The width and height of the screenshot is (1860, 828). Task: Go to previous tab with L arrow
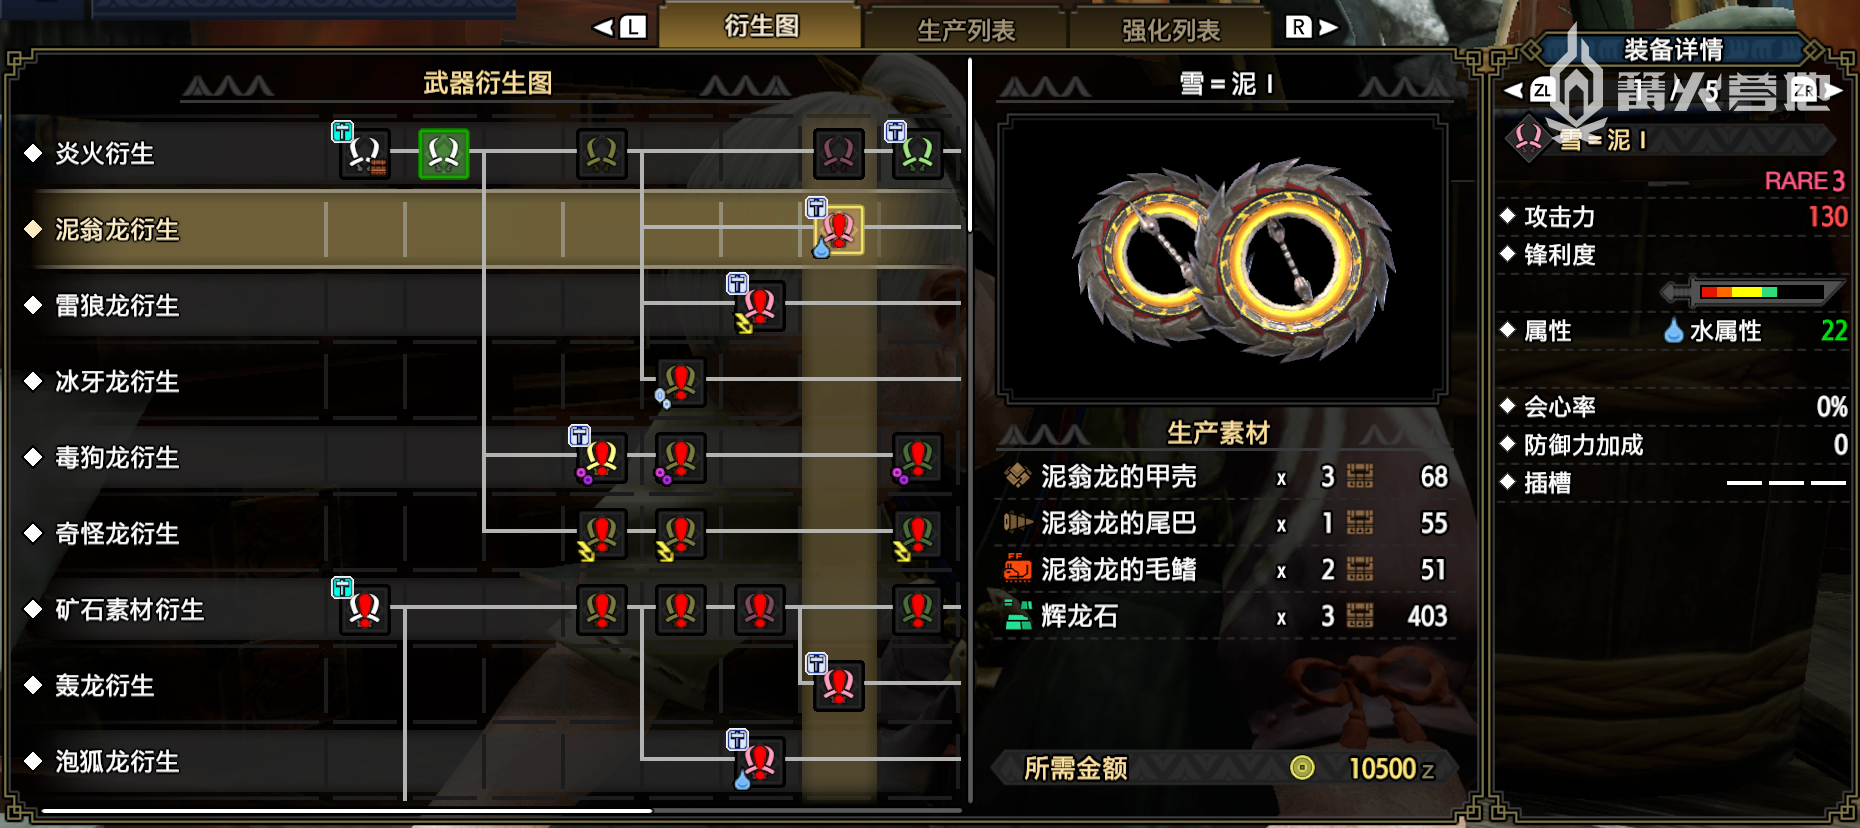620,27
